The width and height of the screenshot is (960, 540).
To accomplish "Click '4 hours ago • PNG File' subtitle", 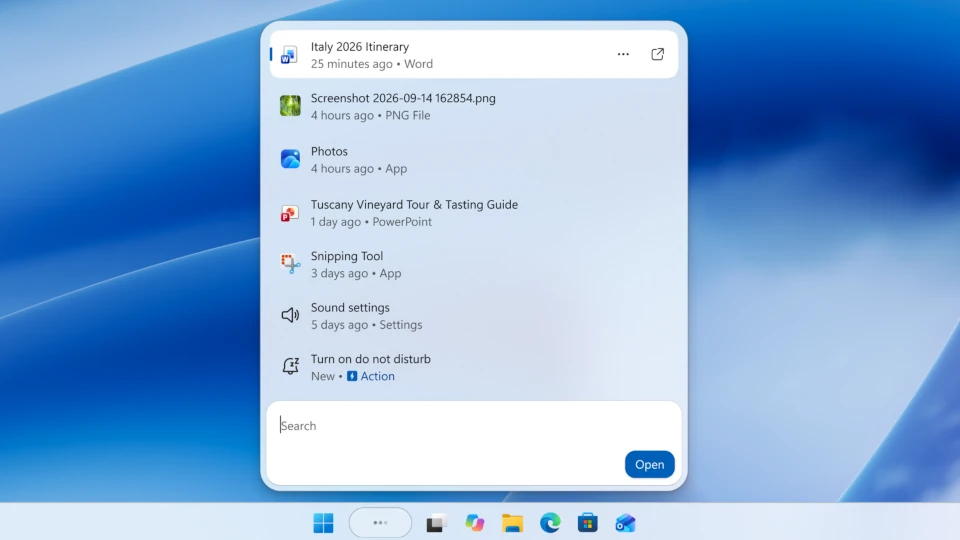I will (370, 115).
